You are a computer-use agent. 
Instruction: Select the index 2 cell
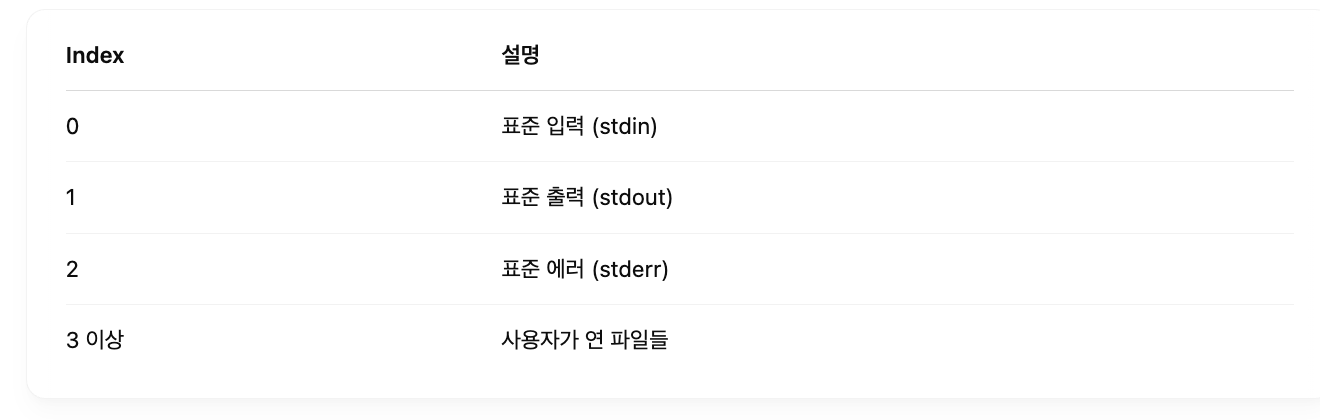coord(72,270)
